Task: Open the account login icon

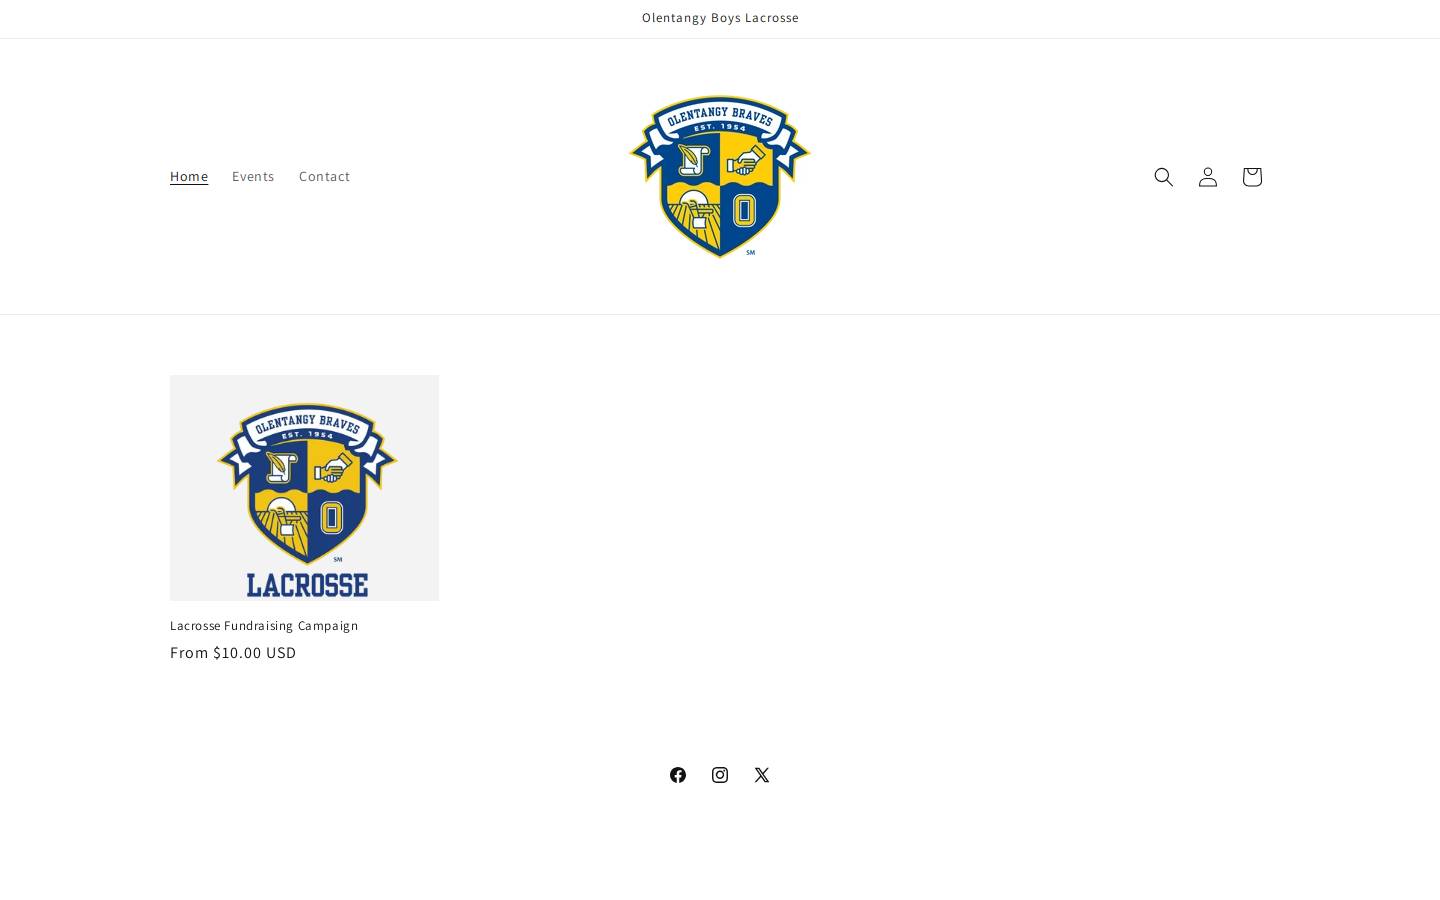Action: (1208, 177)
